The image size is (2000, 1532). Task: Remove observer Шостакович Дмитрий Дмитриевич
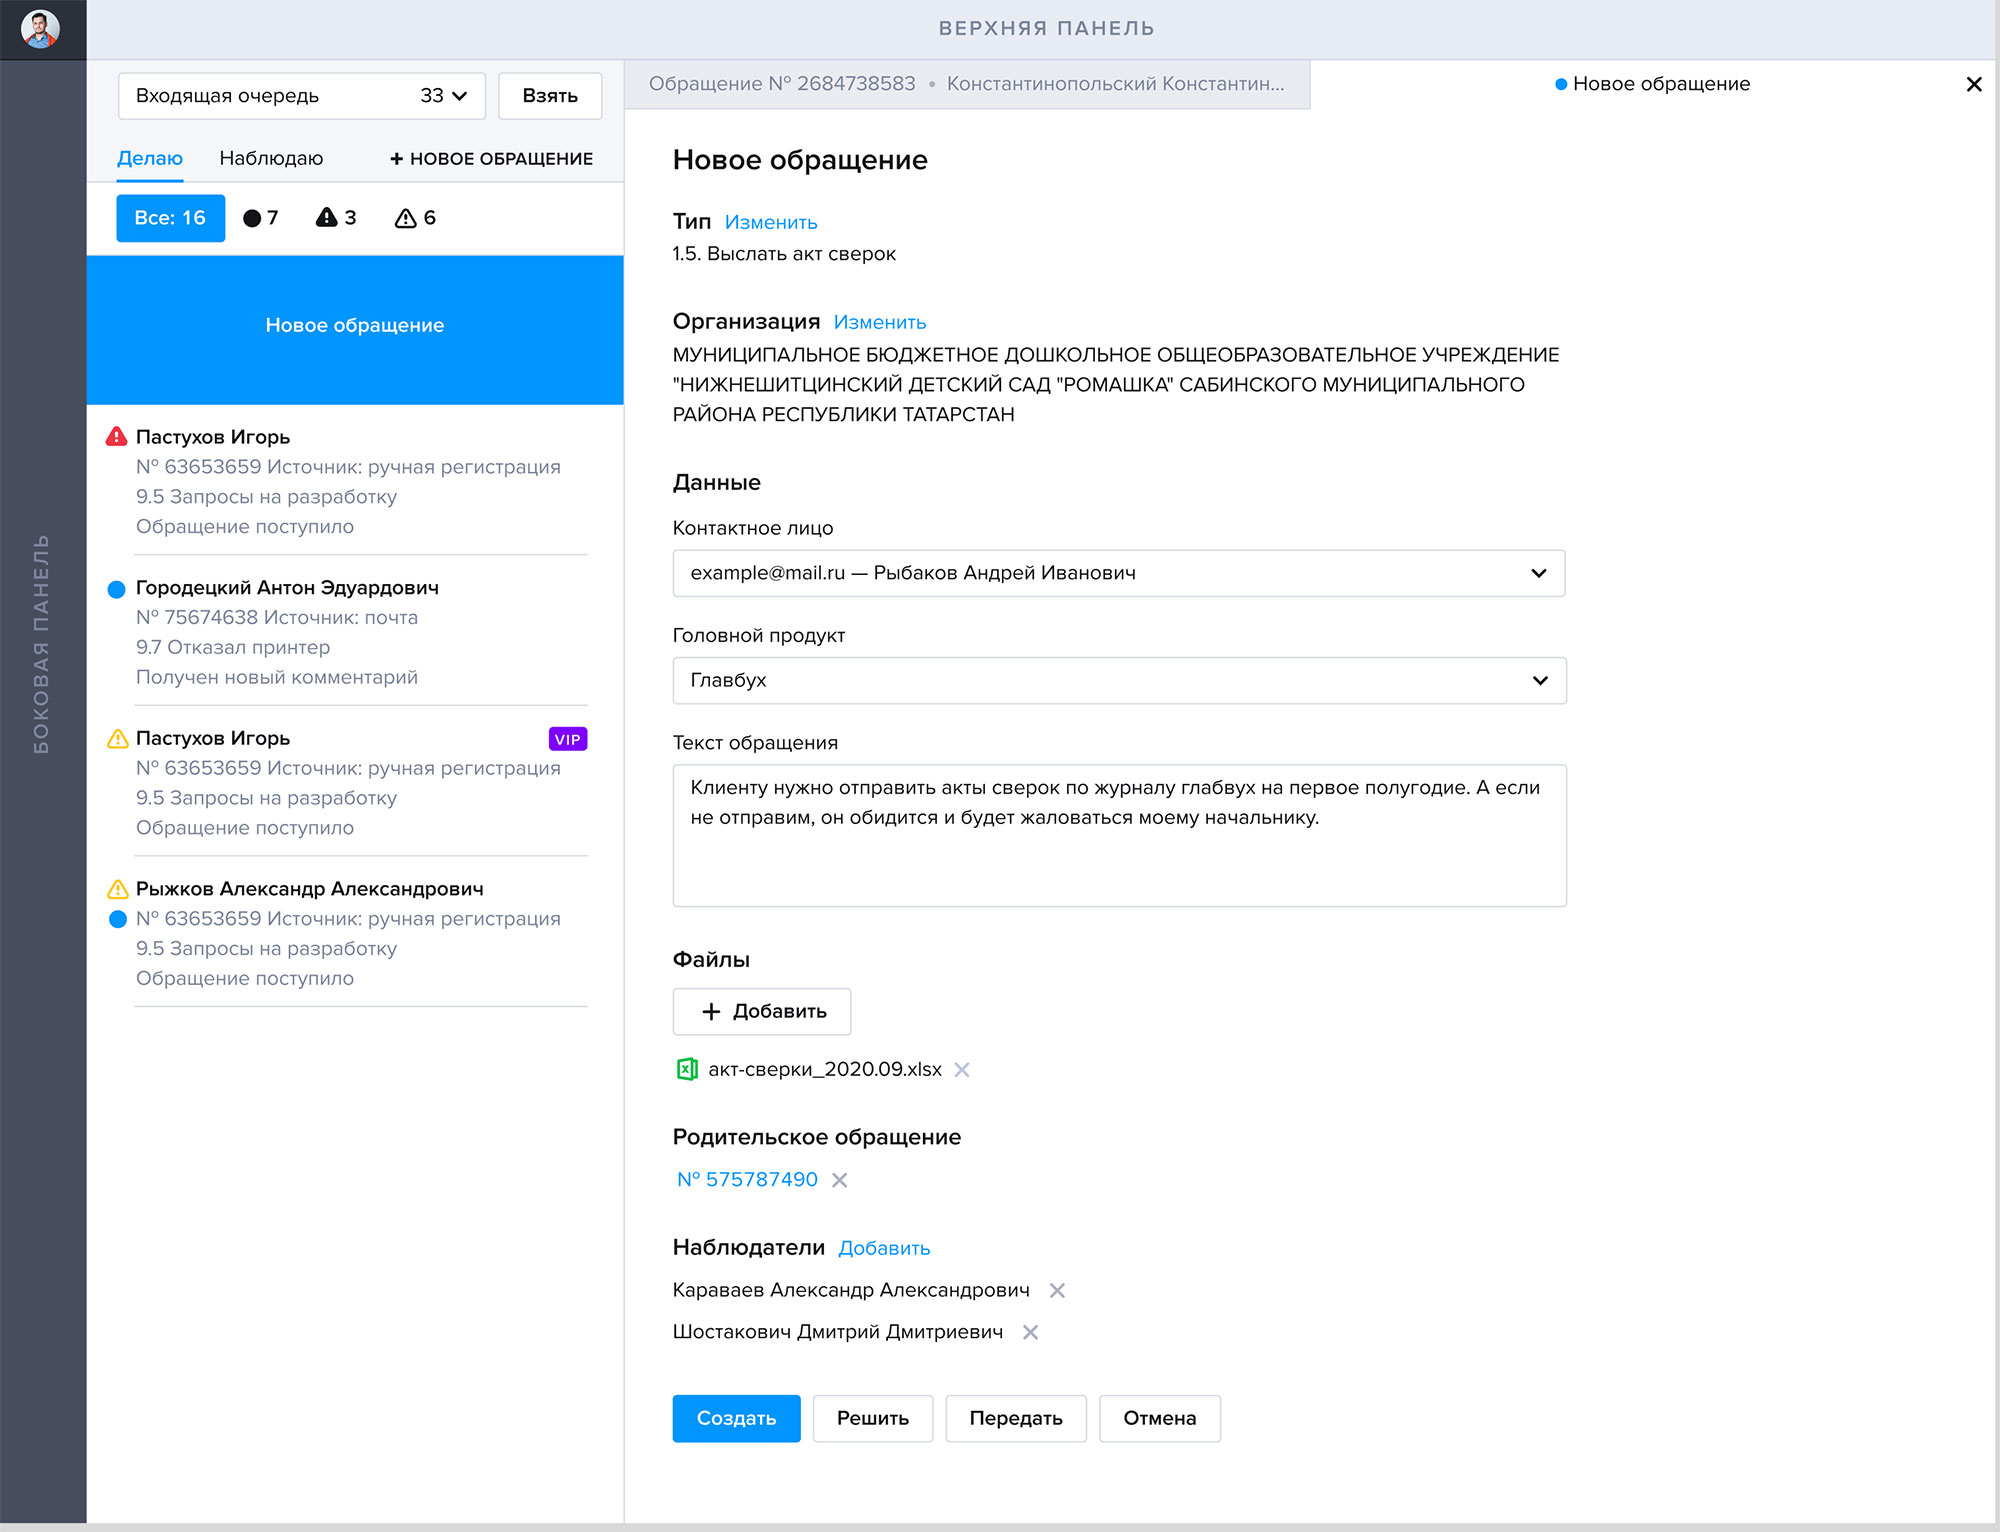click(x=1030, y=1332)
